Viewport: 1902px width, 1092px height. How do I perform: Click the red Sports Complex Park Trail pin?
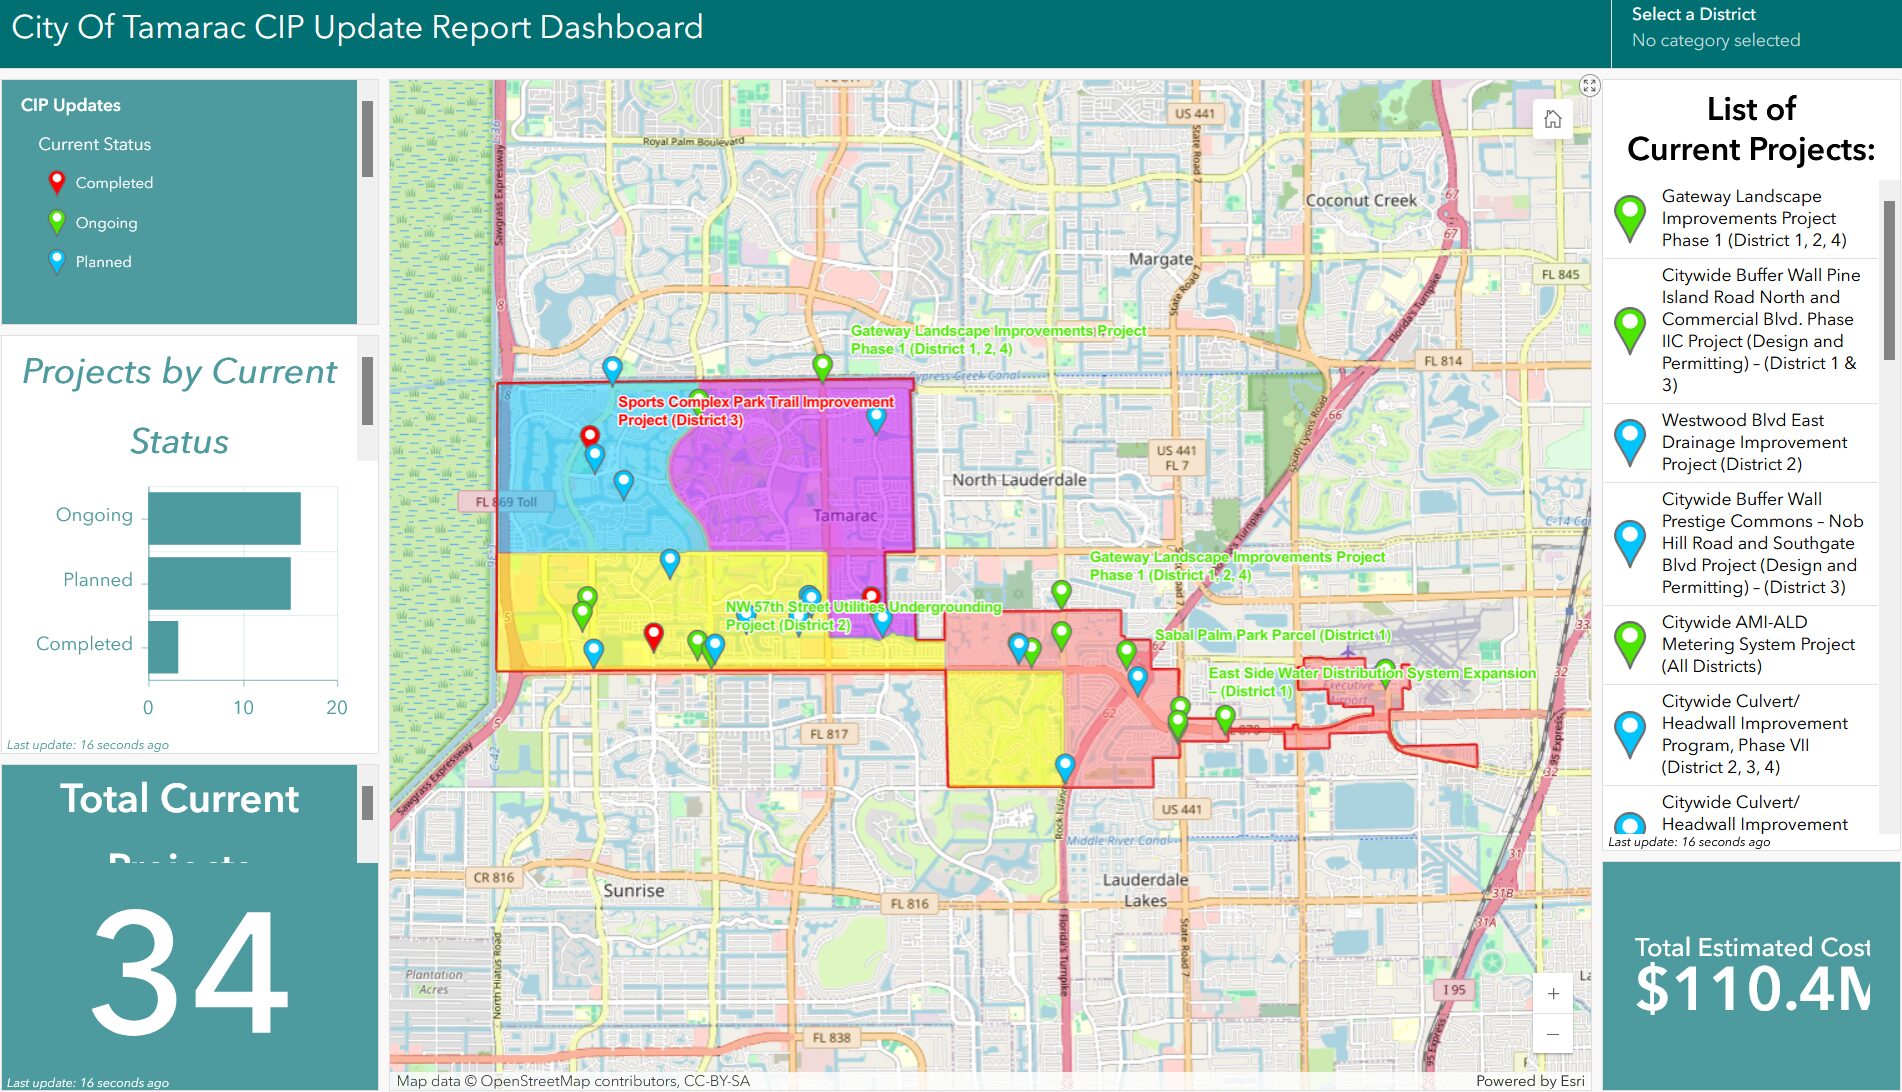tap(590, 435)
